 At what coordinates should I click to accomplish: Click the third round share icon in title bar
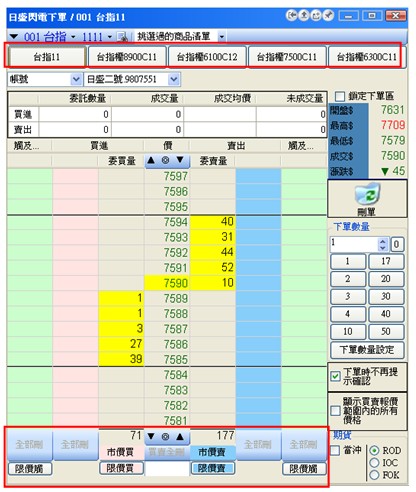(x=316, y=16)
